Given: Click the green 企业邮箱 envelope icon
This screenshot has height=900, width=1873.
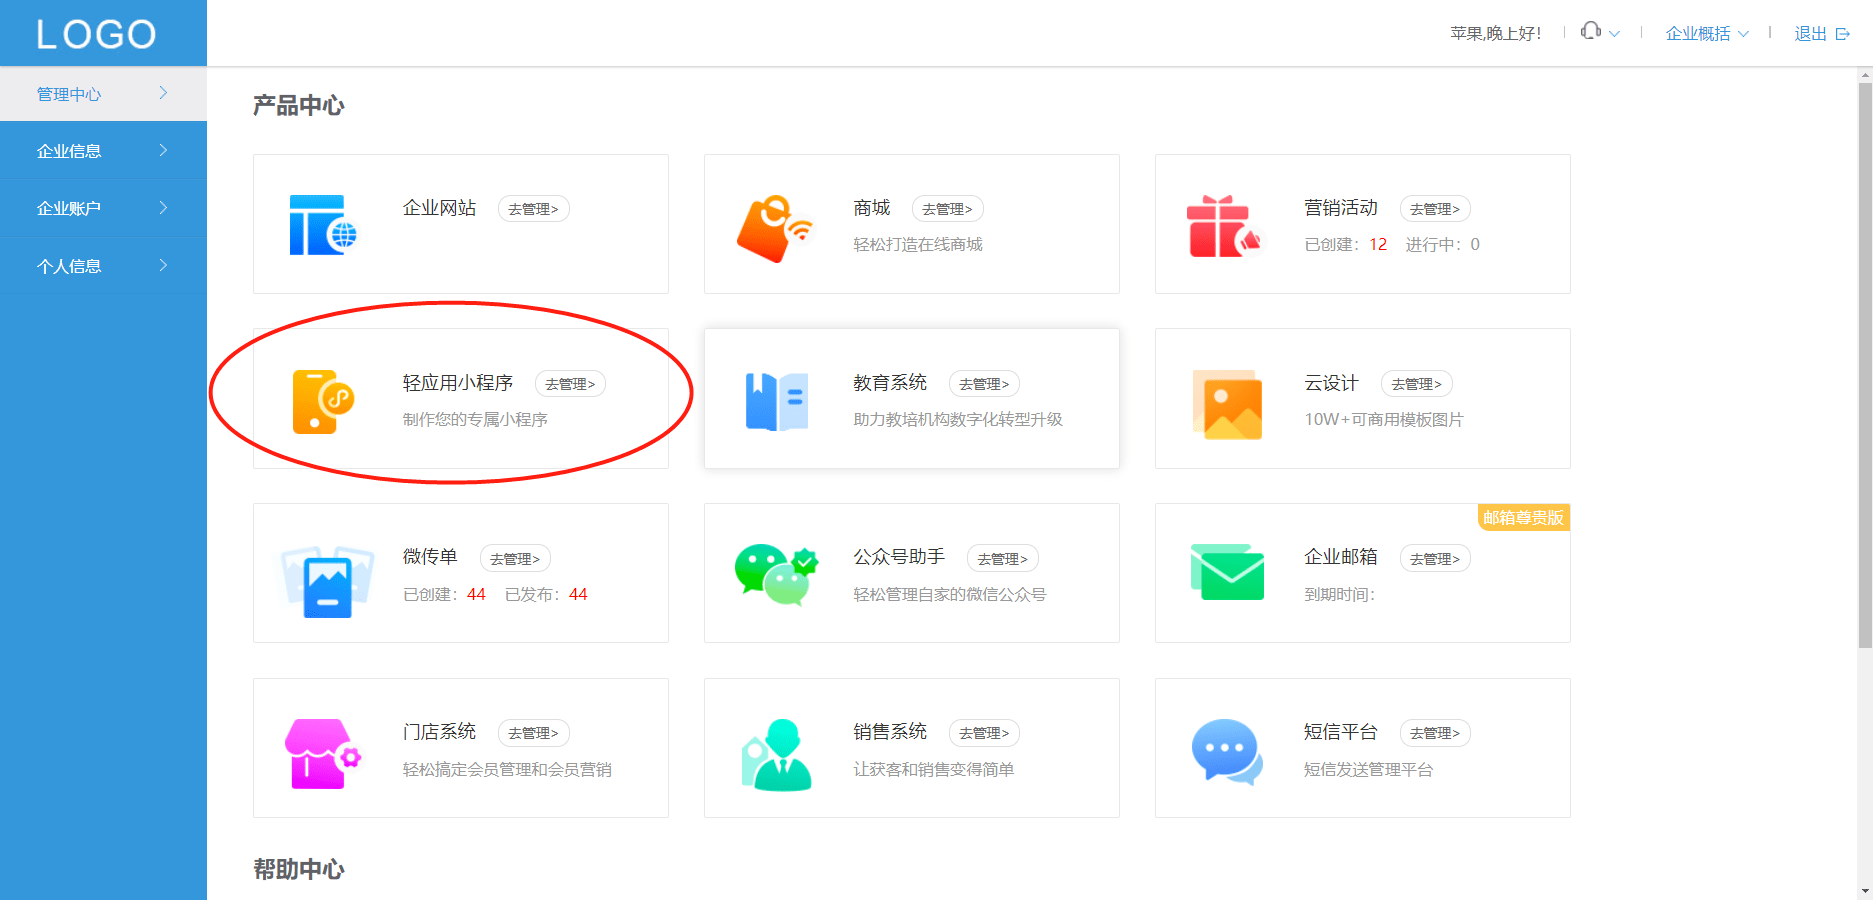Looking at the screenshot, I should coord(1227,573).
